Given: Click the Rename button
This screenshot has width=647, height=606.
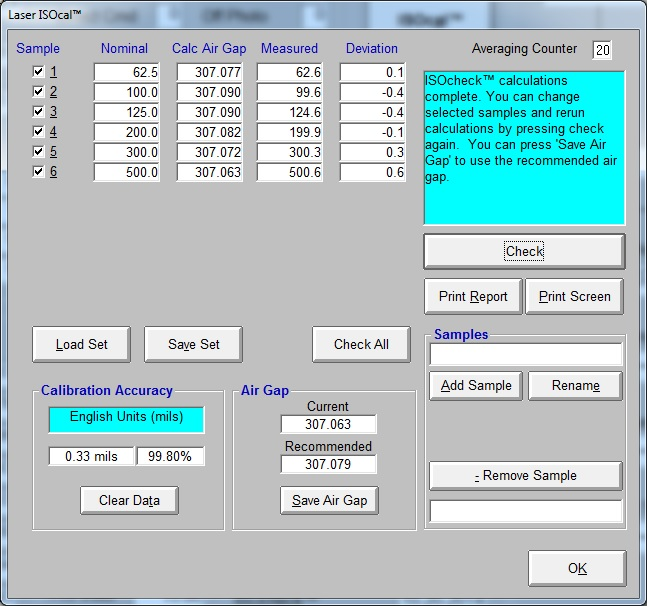Looking at the screenshot, I should point(576,386).
